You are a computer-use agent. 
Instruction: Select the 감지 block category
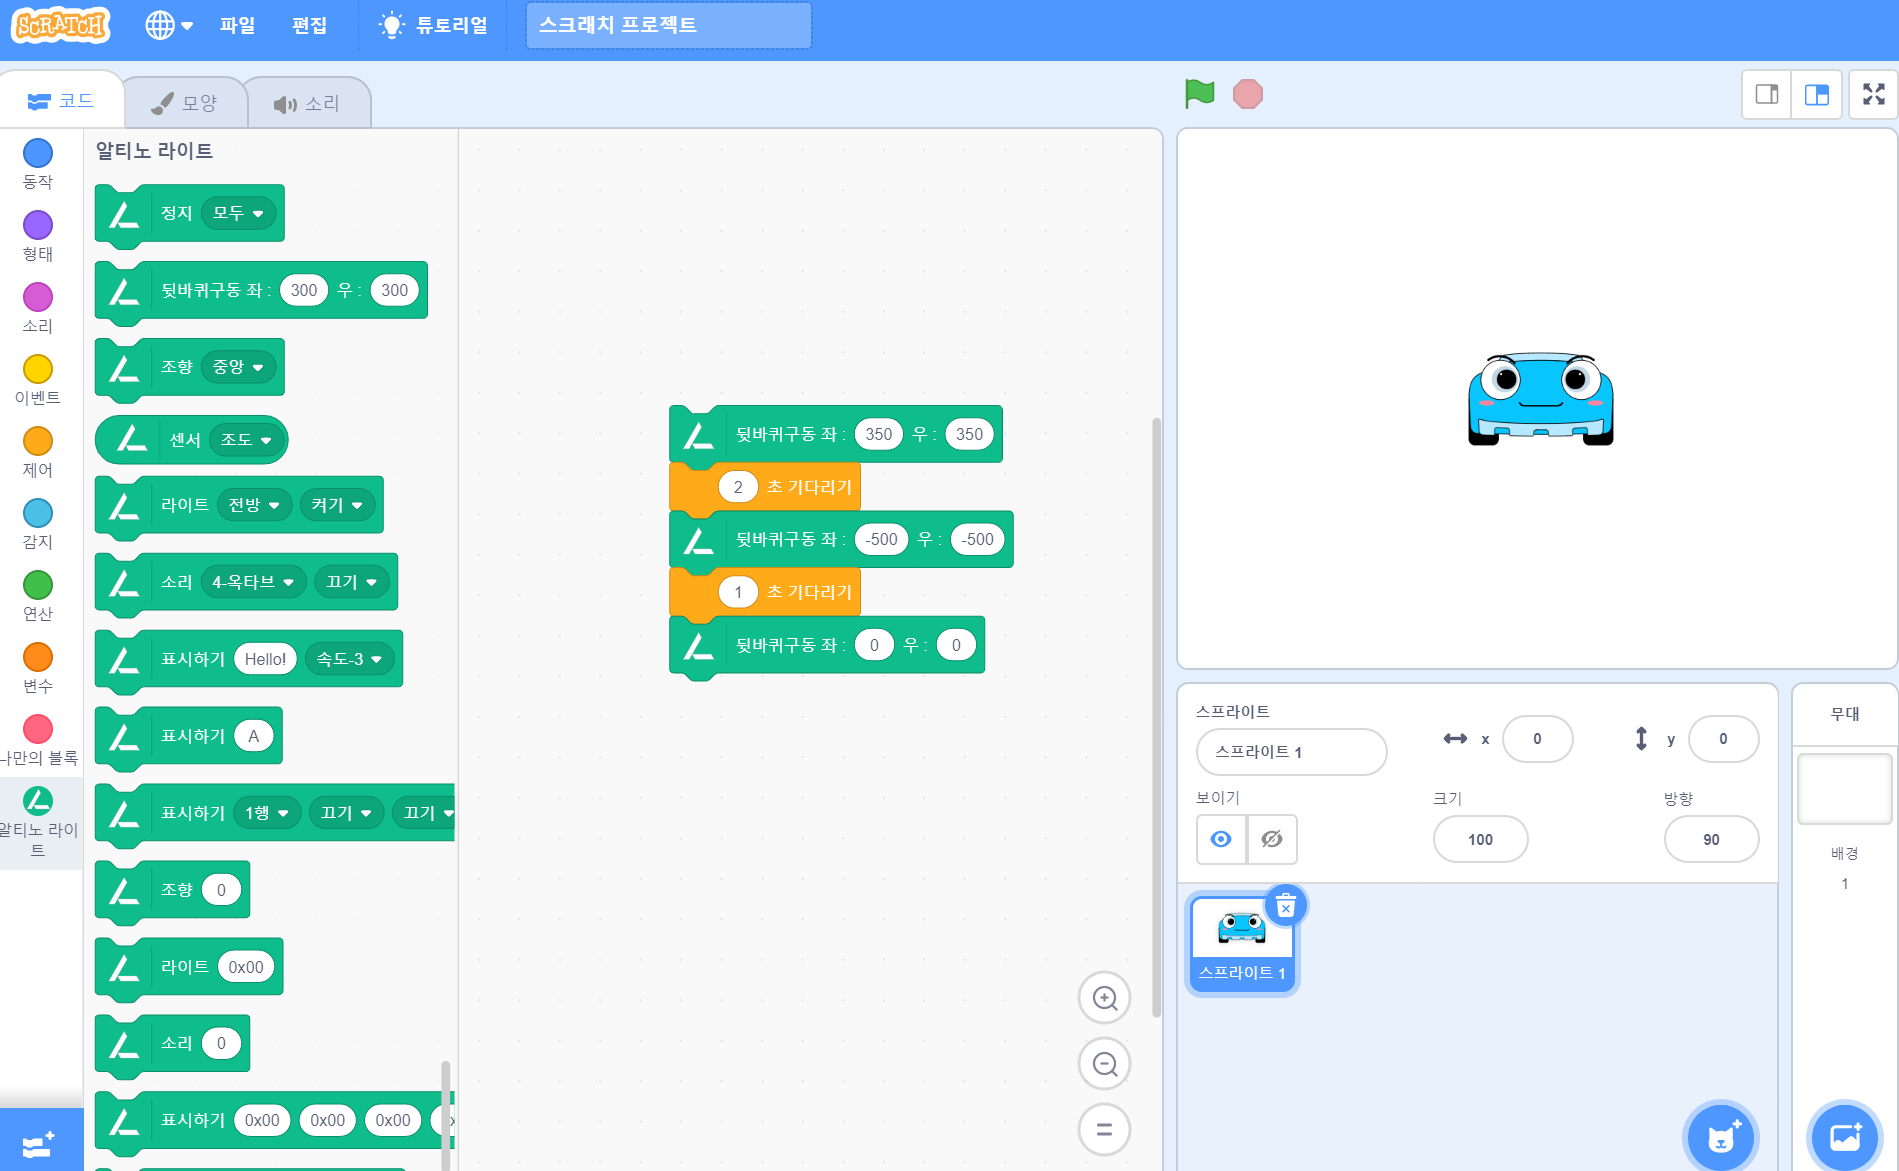(38, 524)
